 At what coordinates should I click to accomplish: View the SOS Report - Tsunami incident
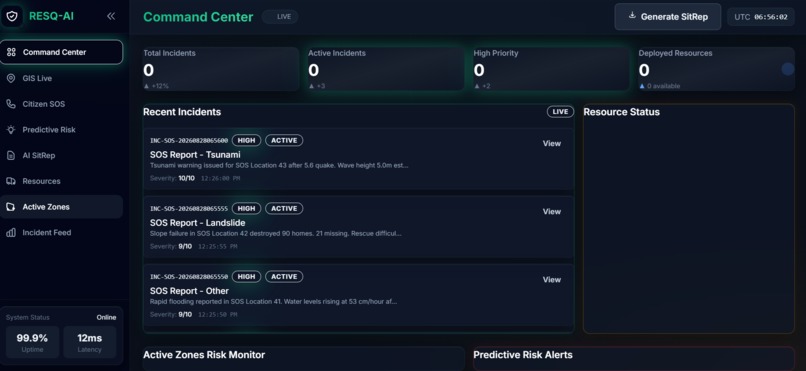[x=552, y=143]
